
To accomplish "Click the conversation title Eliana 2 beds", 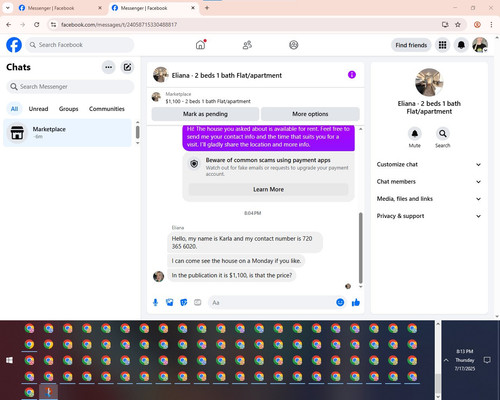I will point(227,75).
